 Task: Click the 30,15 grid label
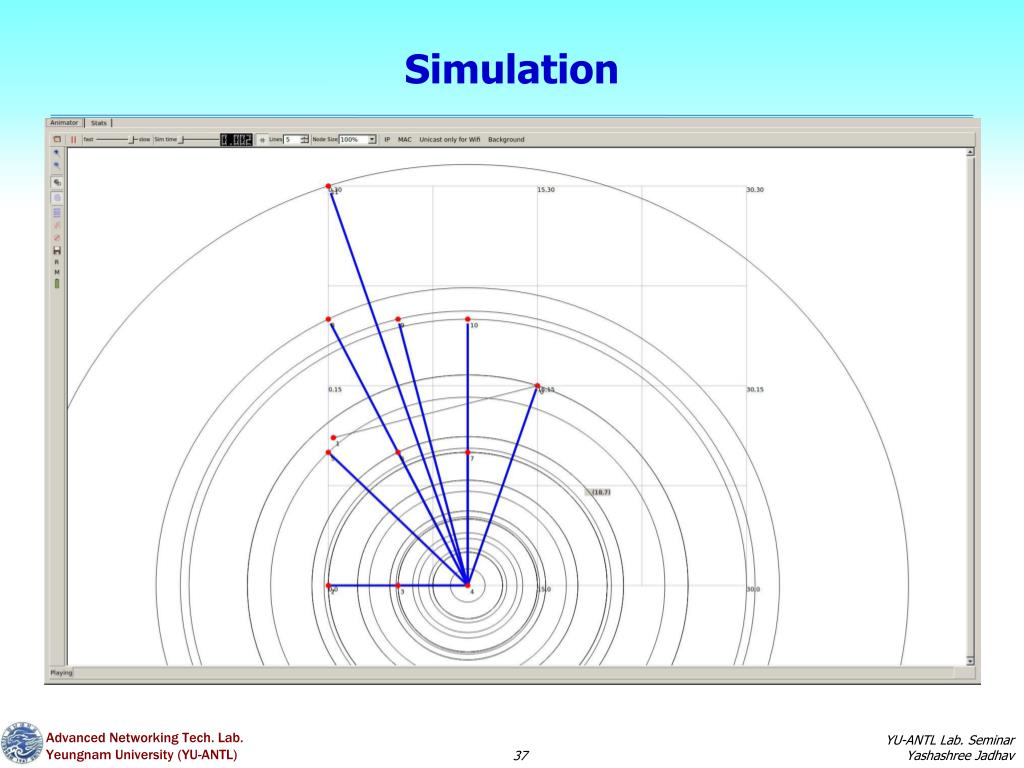click(x=755, y=389)
